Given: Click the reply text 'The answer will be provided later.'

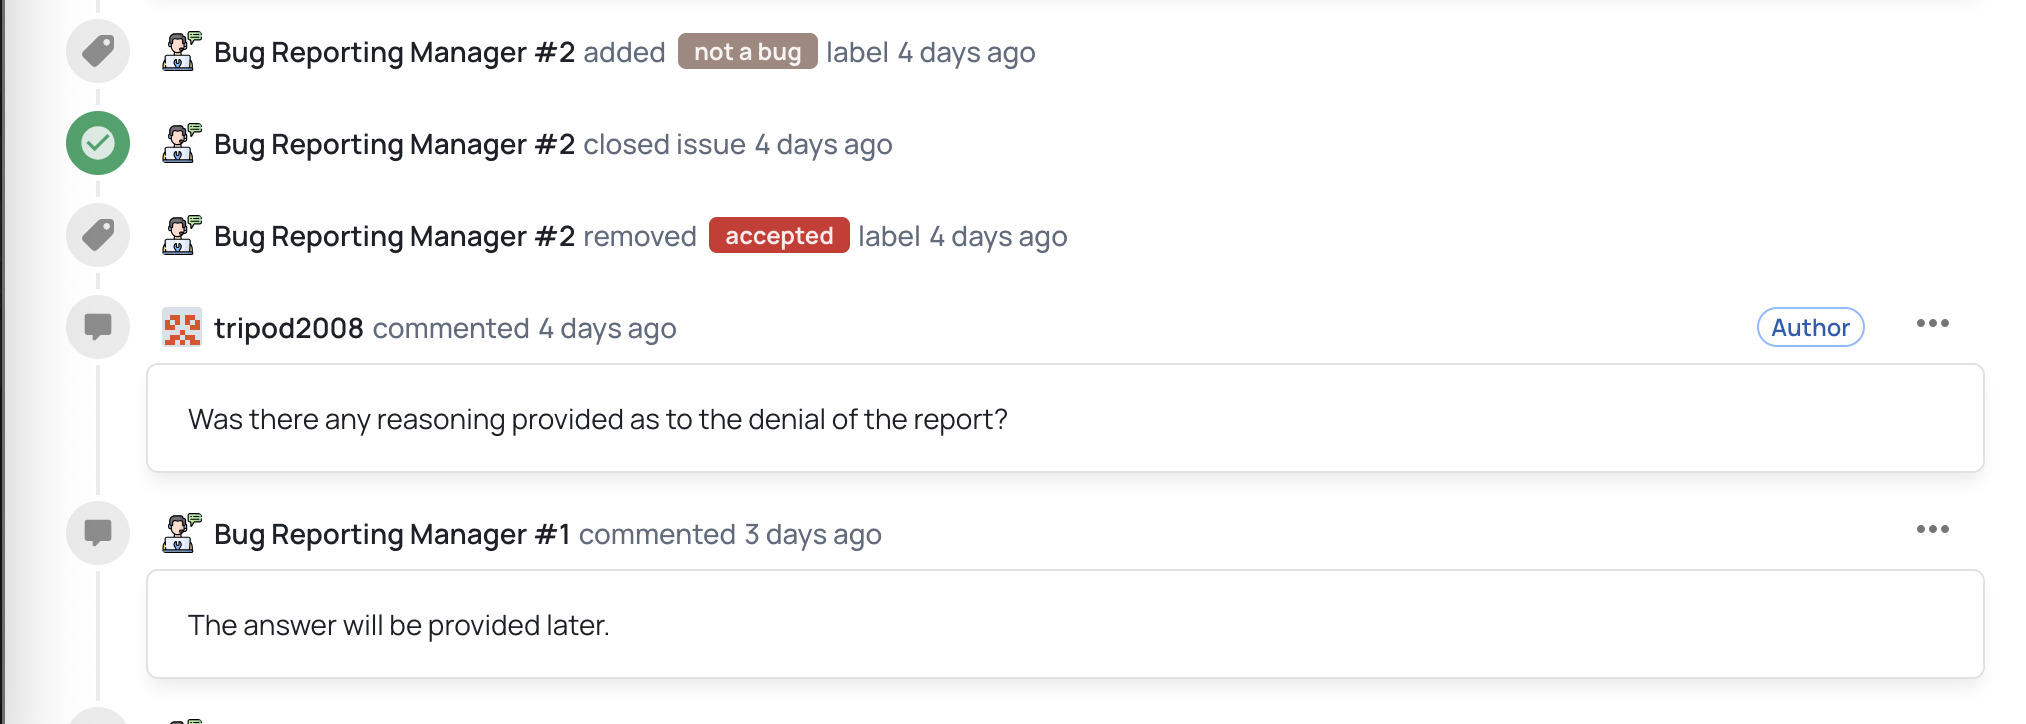Looking at the screenshot, I should point(398,625).
